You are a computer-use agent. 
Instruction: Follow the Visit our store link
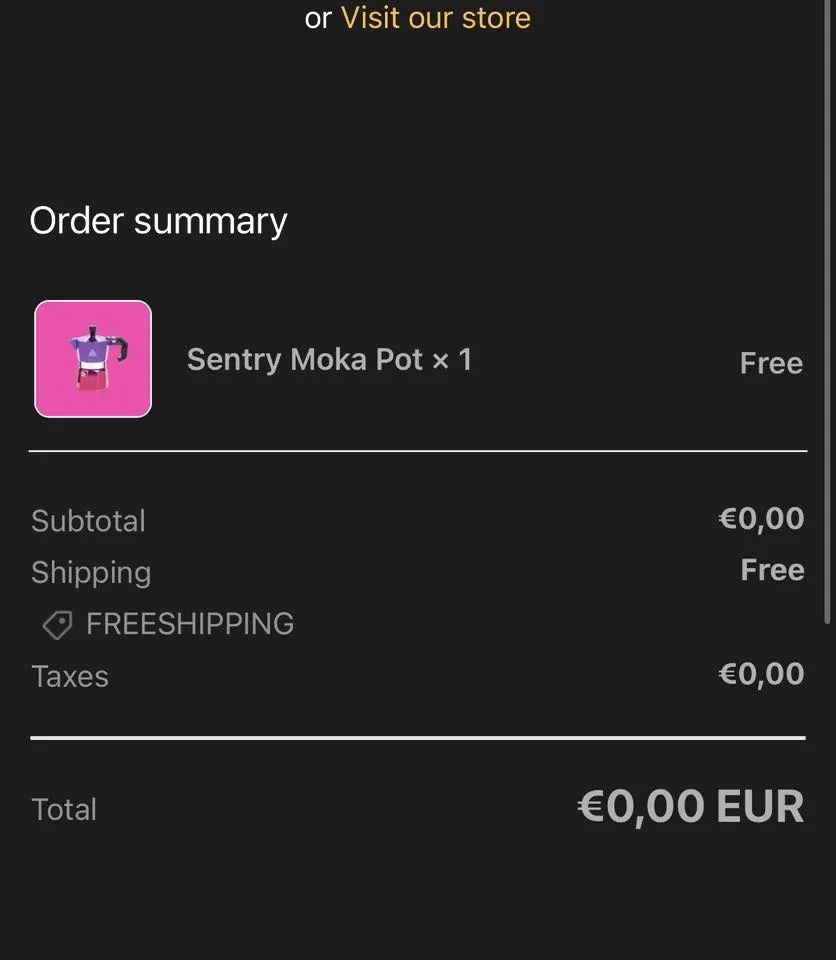(436, 17)
